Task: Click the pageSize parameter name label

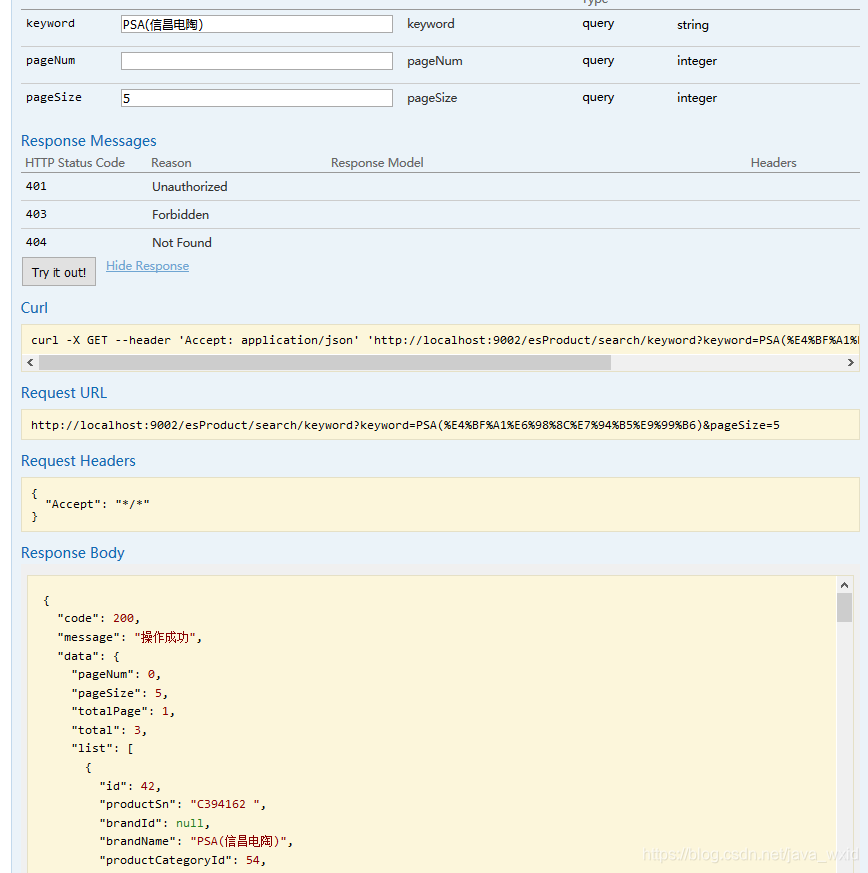Action: coord(54,97)
